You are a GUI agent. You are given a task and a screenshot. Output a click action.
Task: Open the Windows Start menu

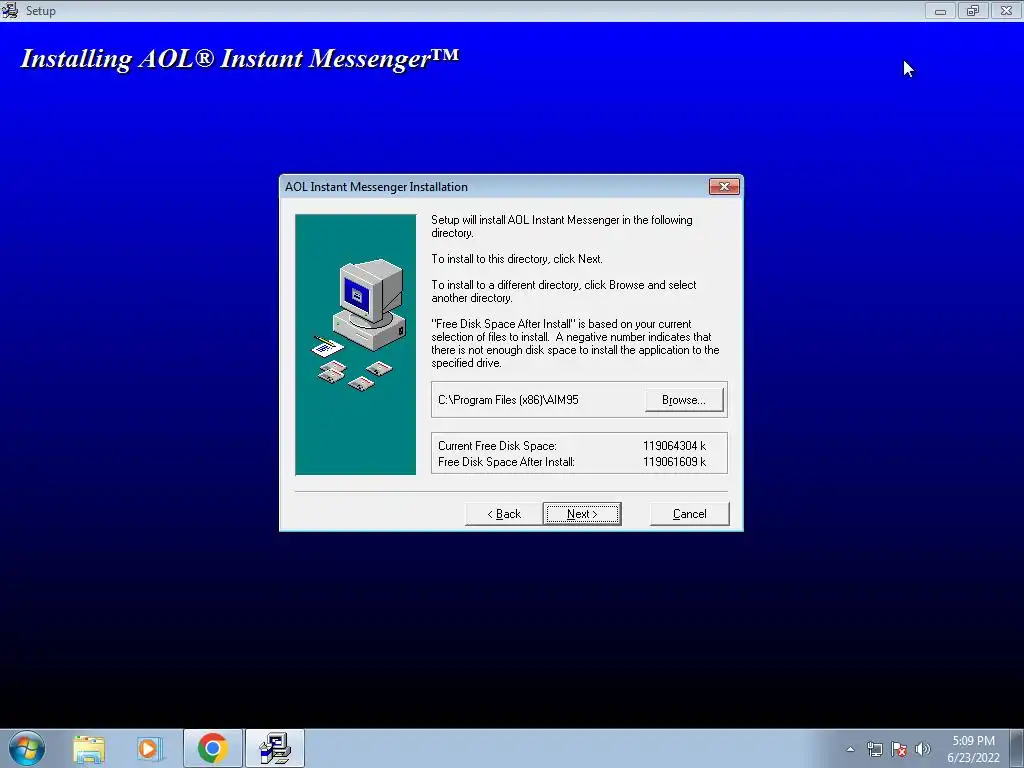click(27, 748)
